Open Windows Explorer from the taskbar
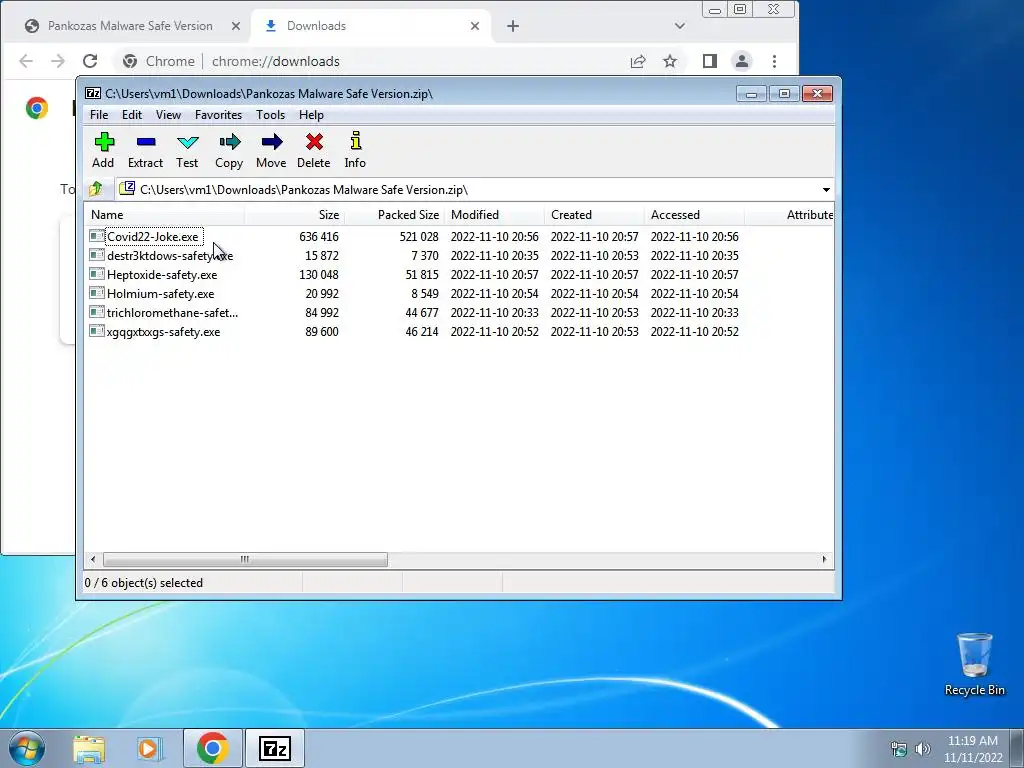Image resolution: width=1024 pixels, height=768 pixels. pos(89,748)
